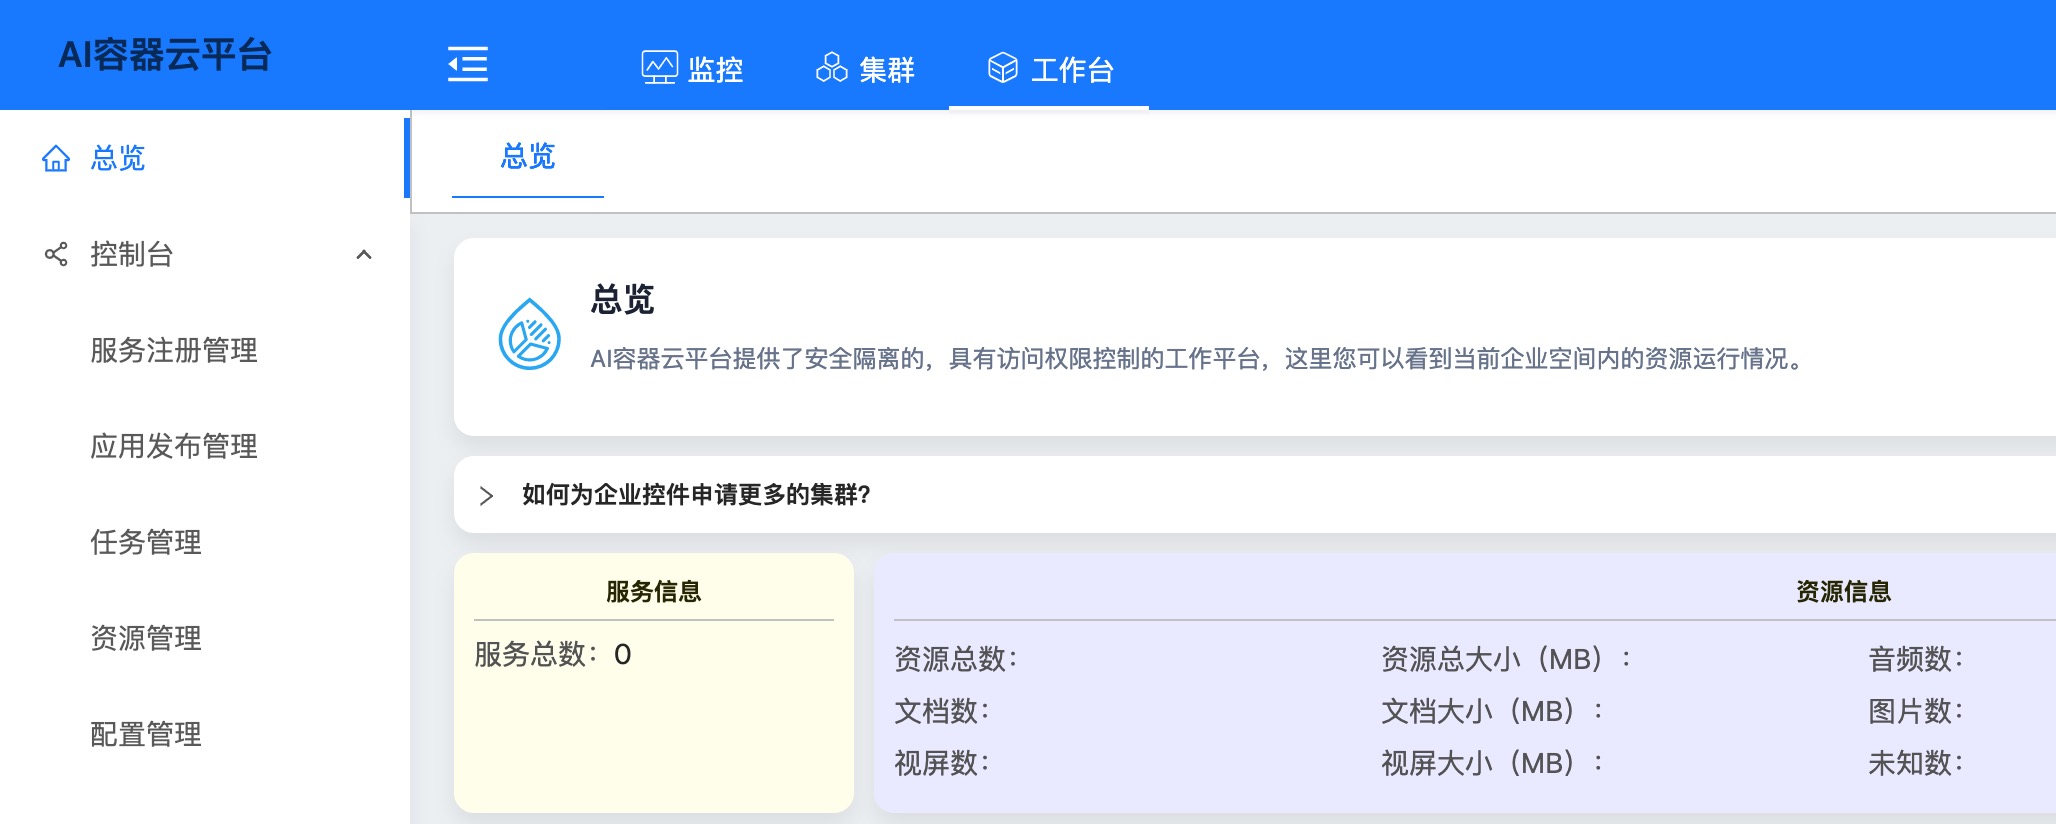Click the 文档数: label
This screenshot has height=824, width=2056.
[x=941, y=711]
